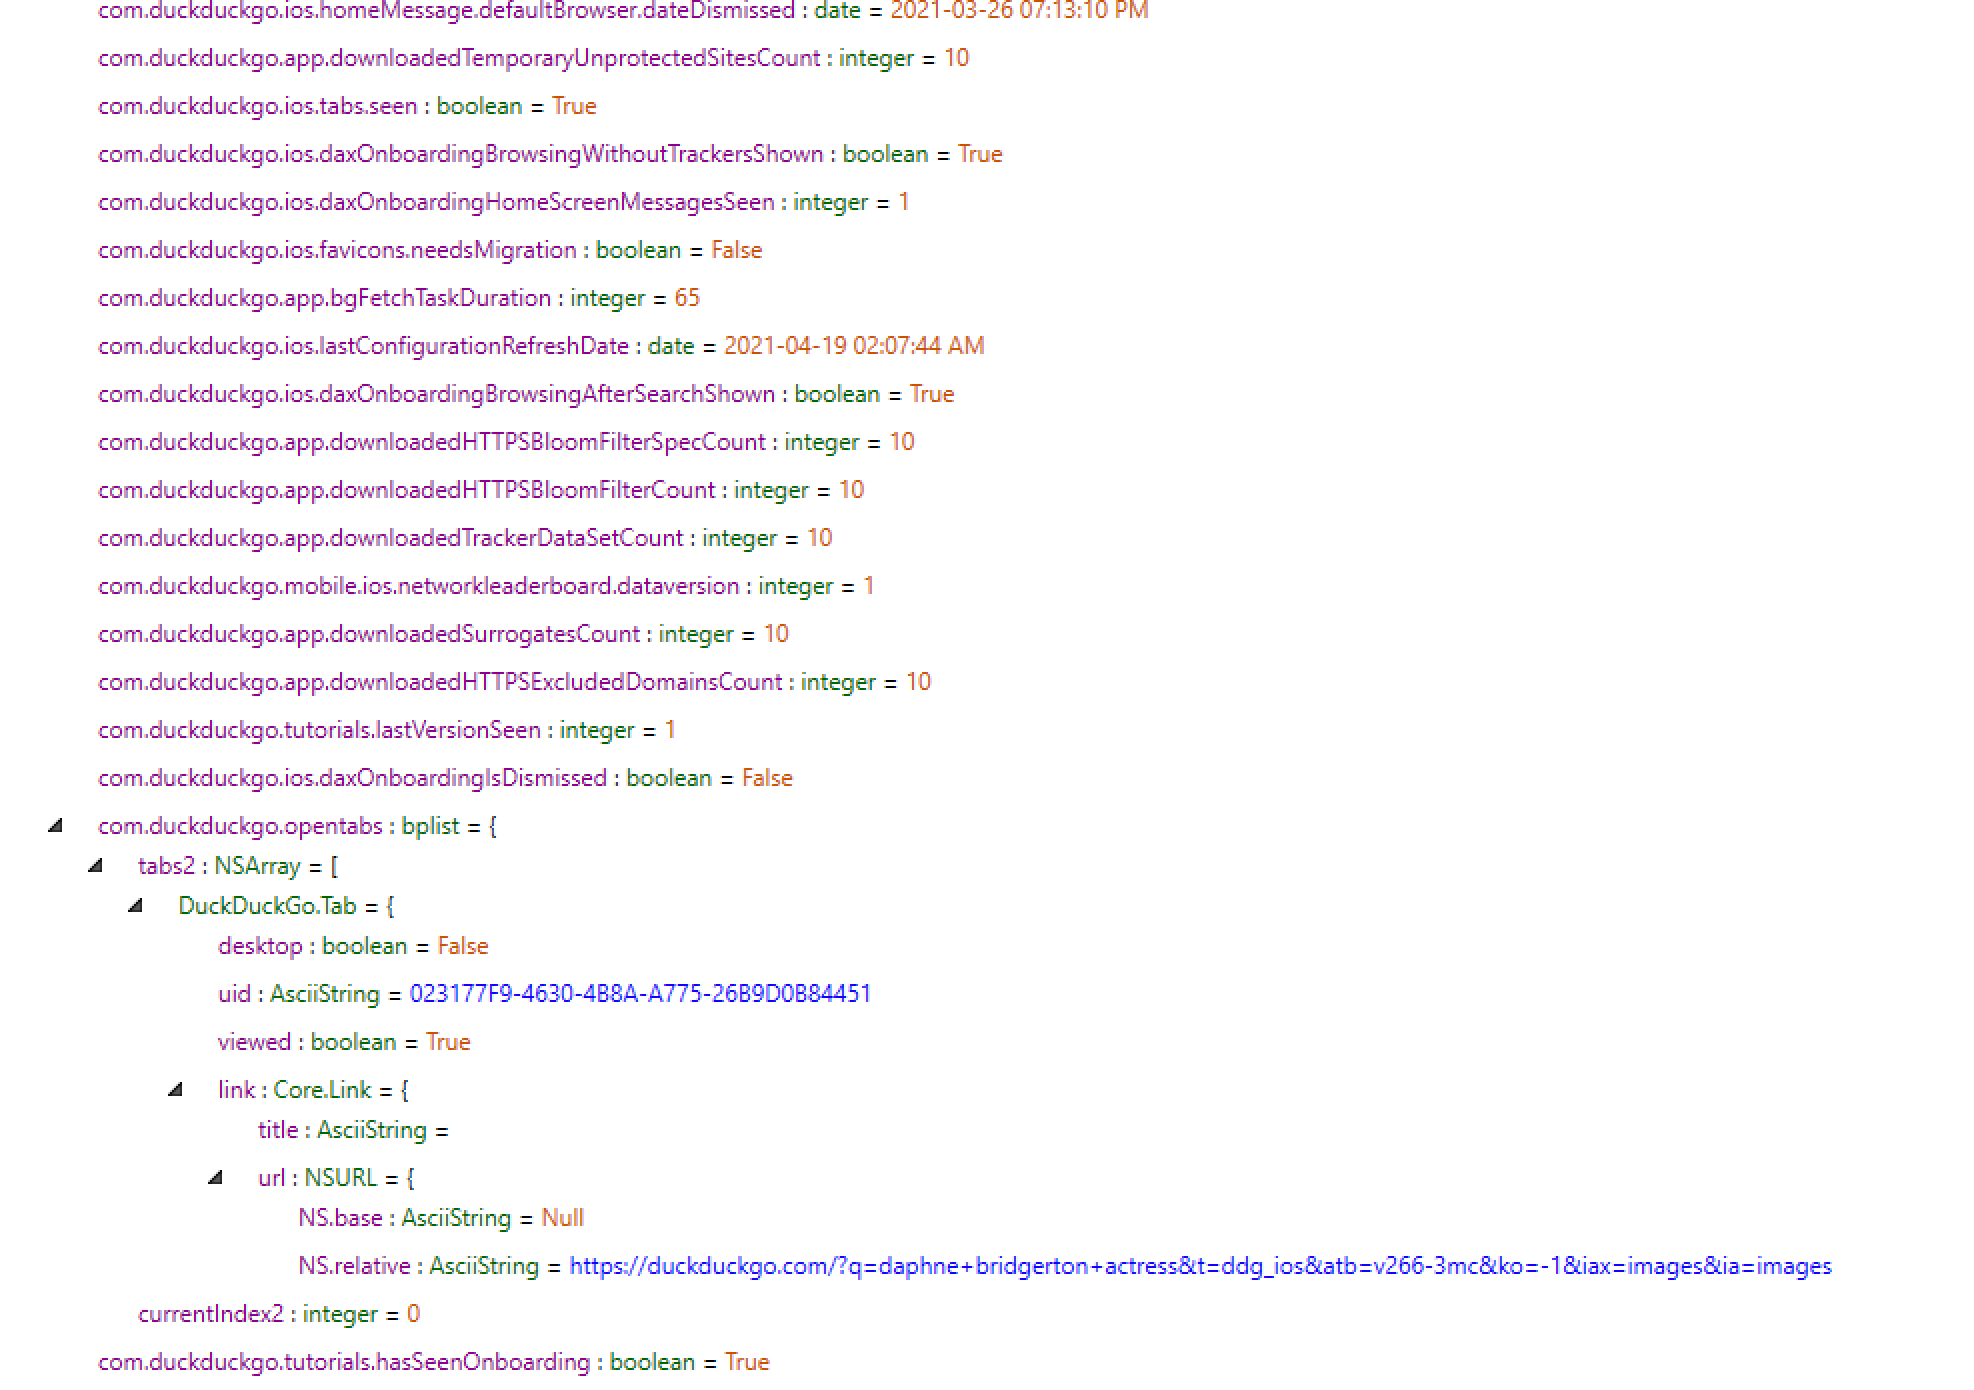
Task: Select the uid value 023177F9-4630-4B8A-A775-26B9D0B84451
Action: pyautogui.click(x=640, y=994)
